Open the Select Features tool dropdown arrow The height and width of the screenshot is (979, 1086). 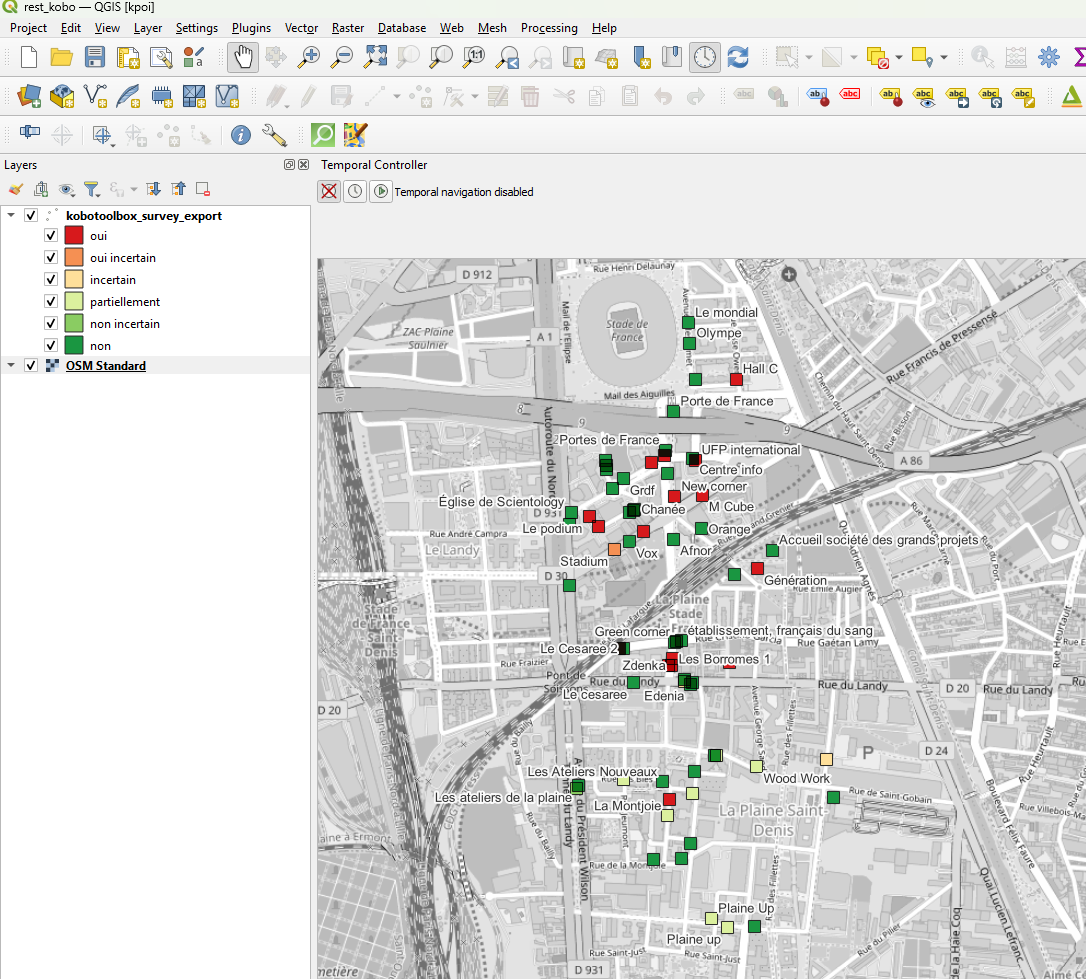[809, 57]
